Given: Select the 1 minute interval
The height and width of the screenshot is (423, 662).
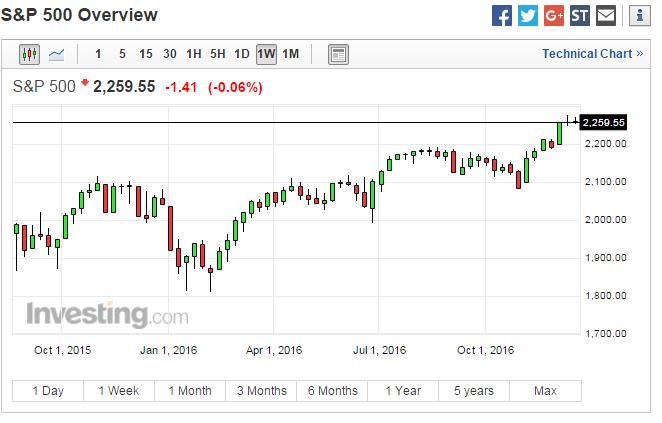Looking at the screenshot, I should [98, 54].
